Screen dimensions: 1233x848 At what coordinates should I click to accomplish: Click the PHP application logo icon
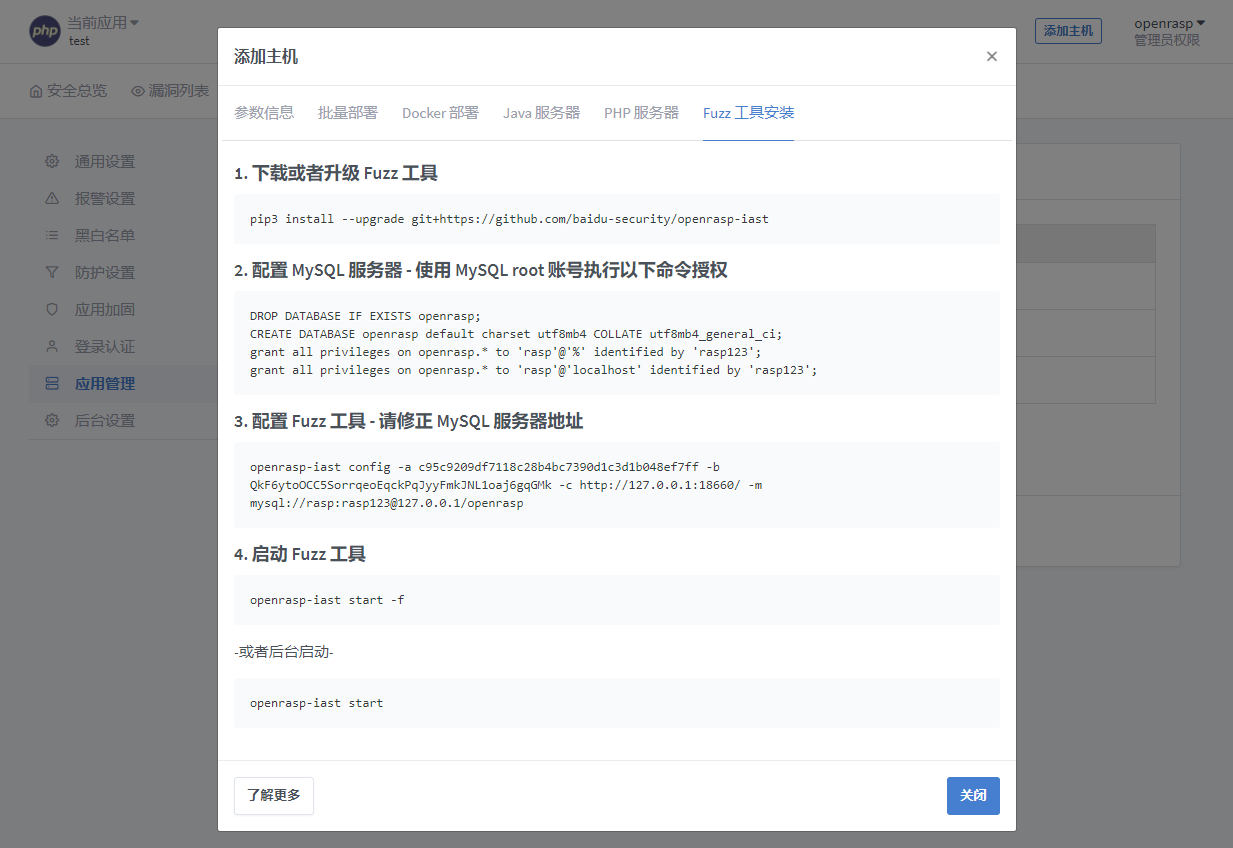pos(45,31)
